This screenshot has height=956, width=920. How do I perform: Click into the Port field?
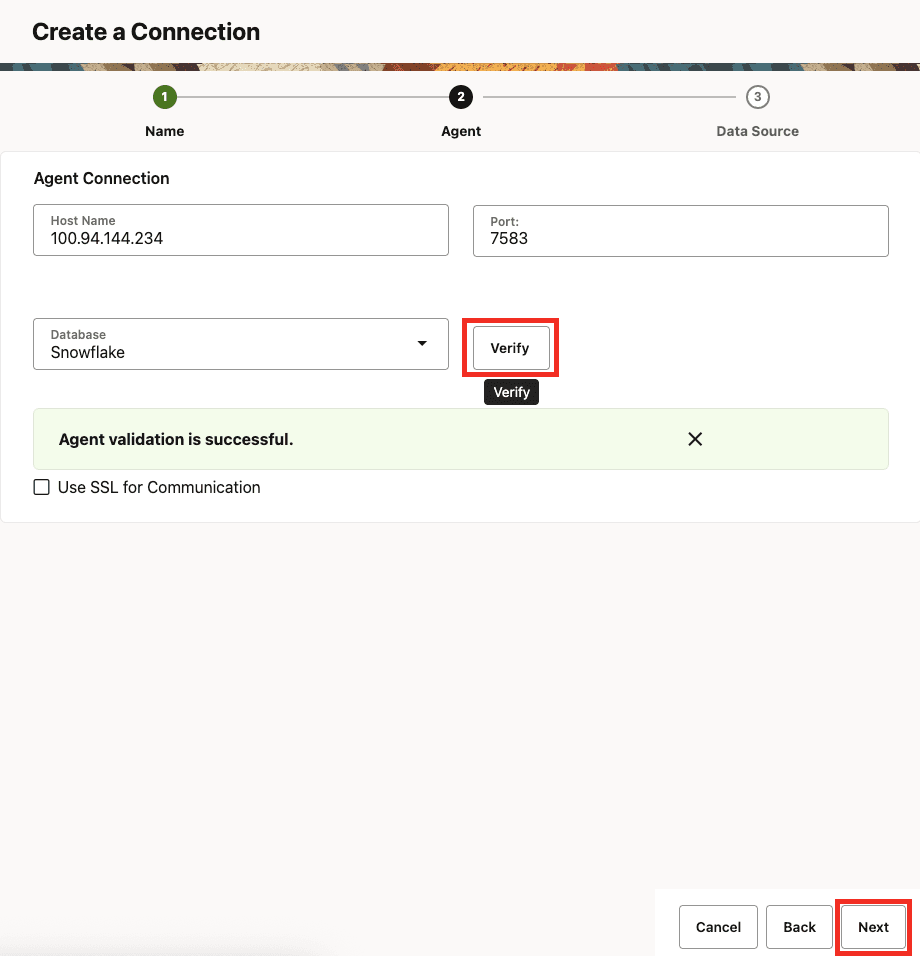click(x=680, y=230)
